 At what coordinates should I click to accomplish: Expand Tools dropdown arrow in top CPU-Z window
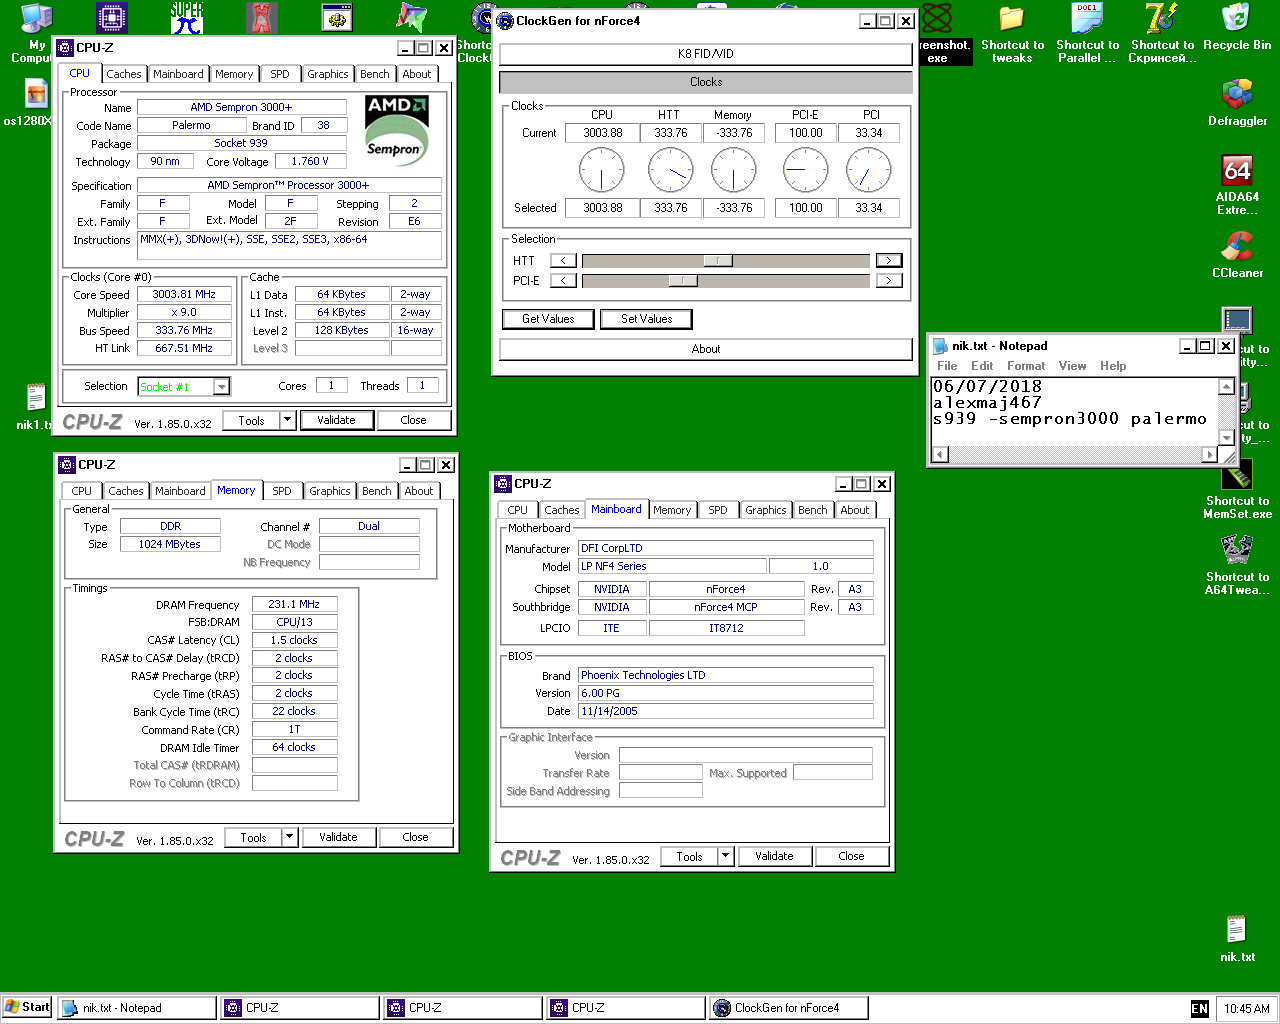[288, 421]
